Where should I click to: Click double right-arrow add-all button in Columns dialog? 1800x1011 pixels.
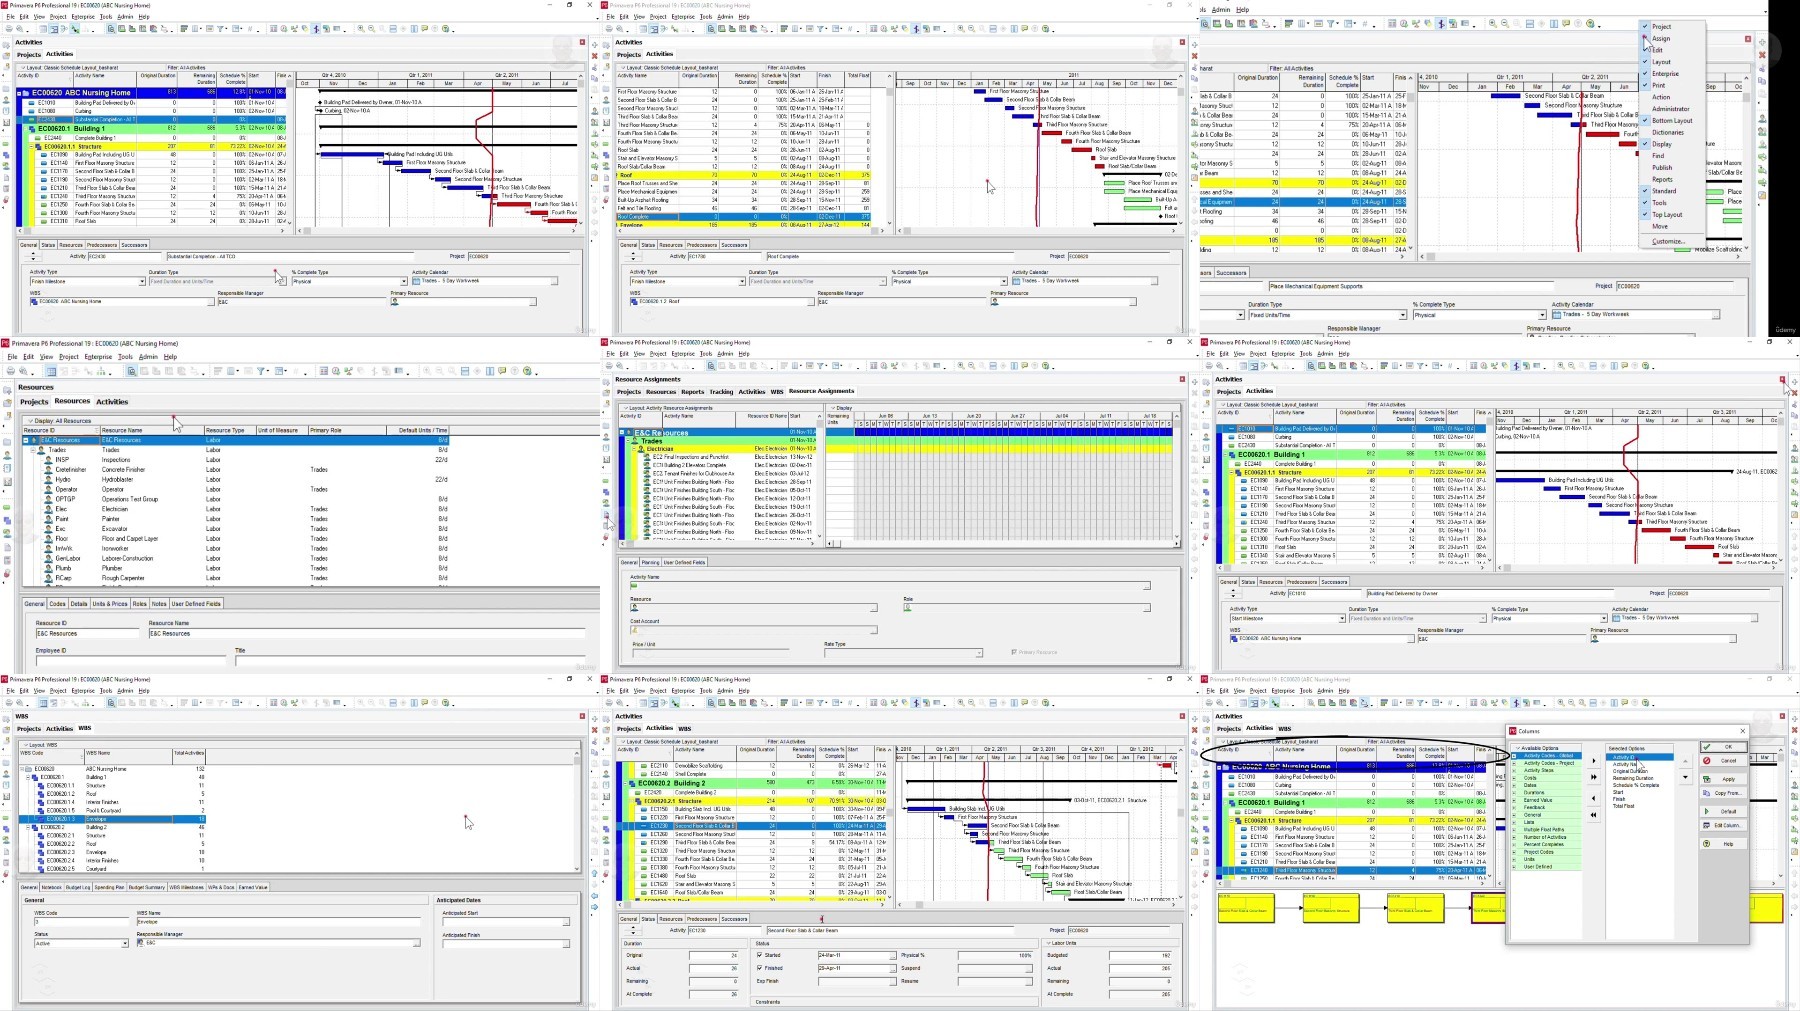tap(1594, 777)
